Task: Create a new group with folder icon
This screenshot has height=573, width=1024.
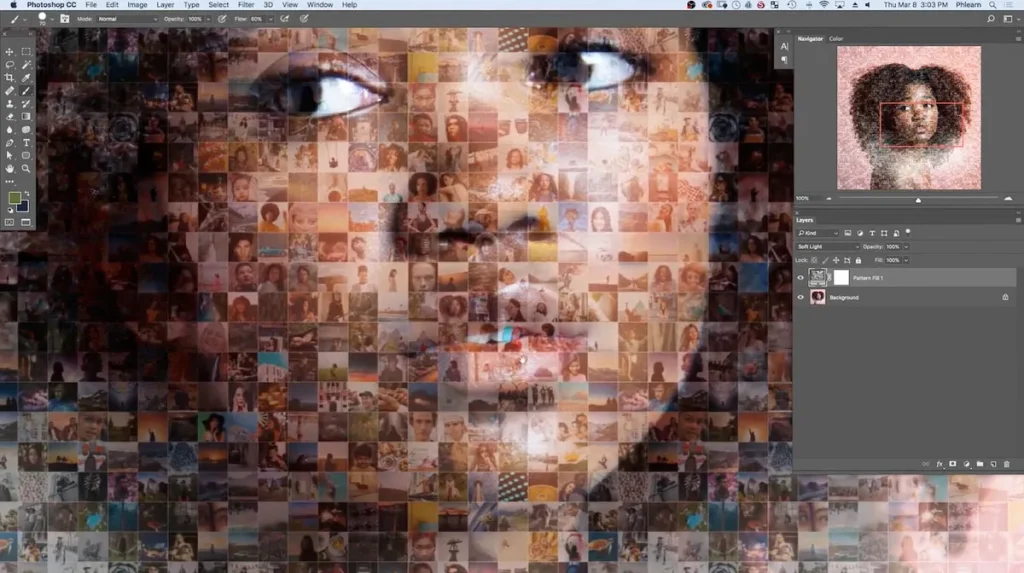Action: (979, 464)
